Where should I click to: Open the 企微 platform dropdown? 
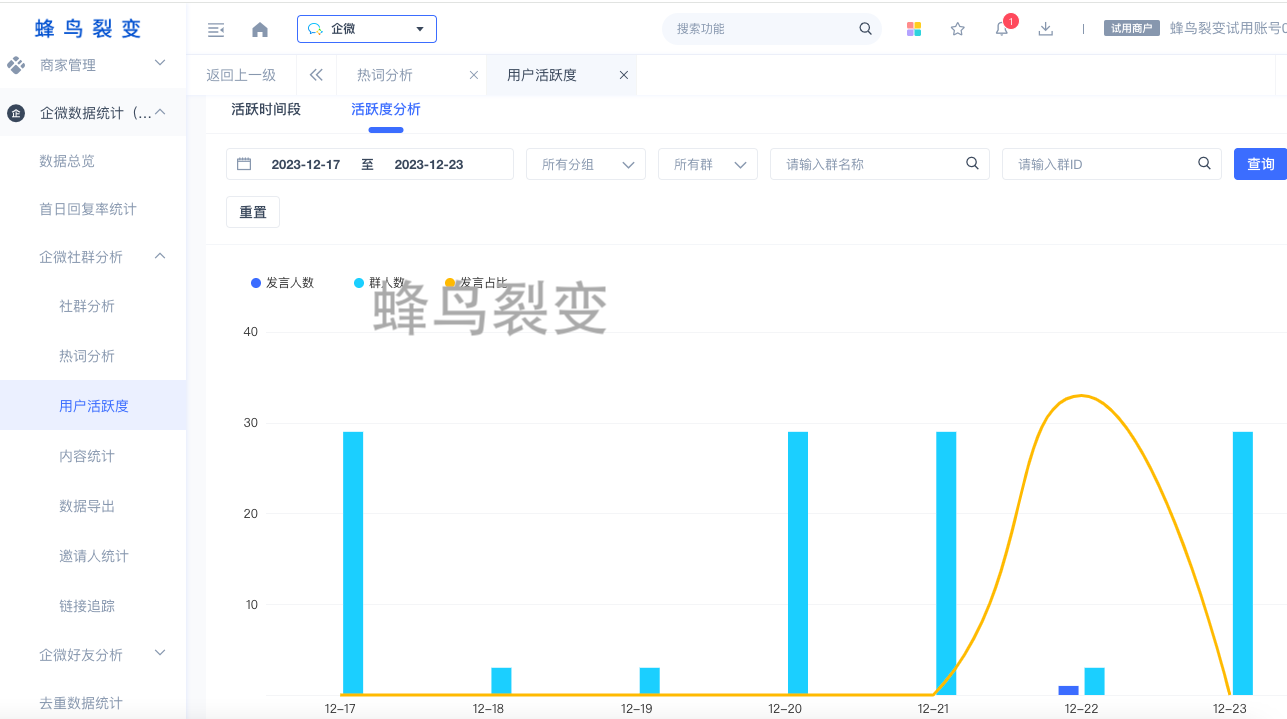pyautogui.click(x=366, y=29)
